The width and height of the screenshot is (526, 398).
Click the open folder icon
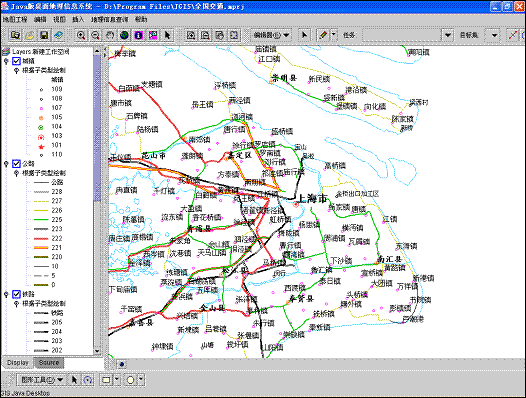(x=30, y=35)
